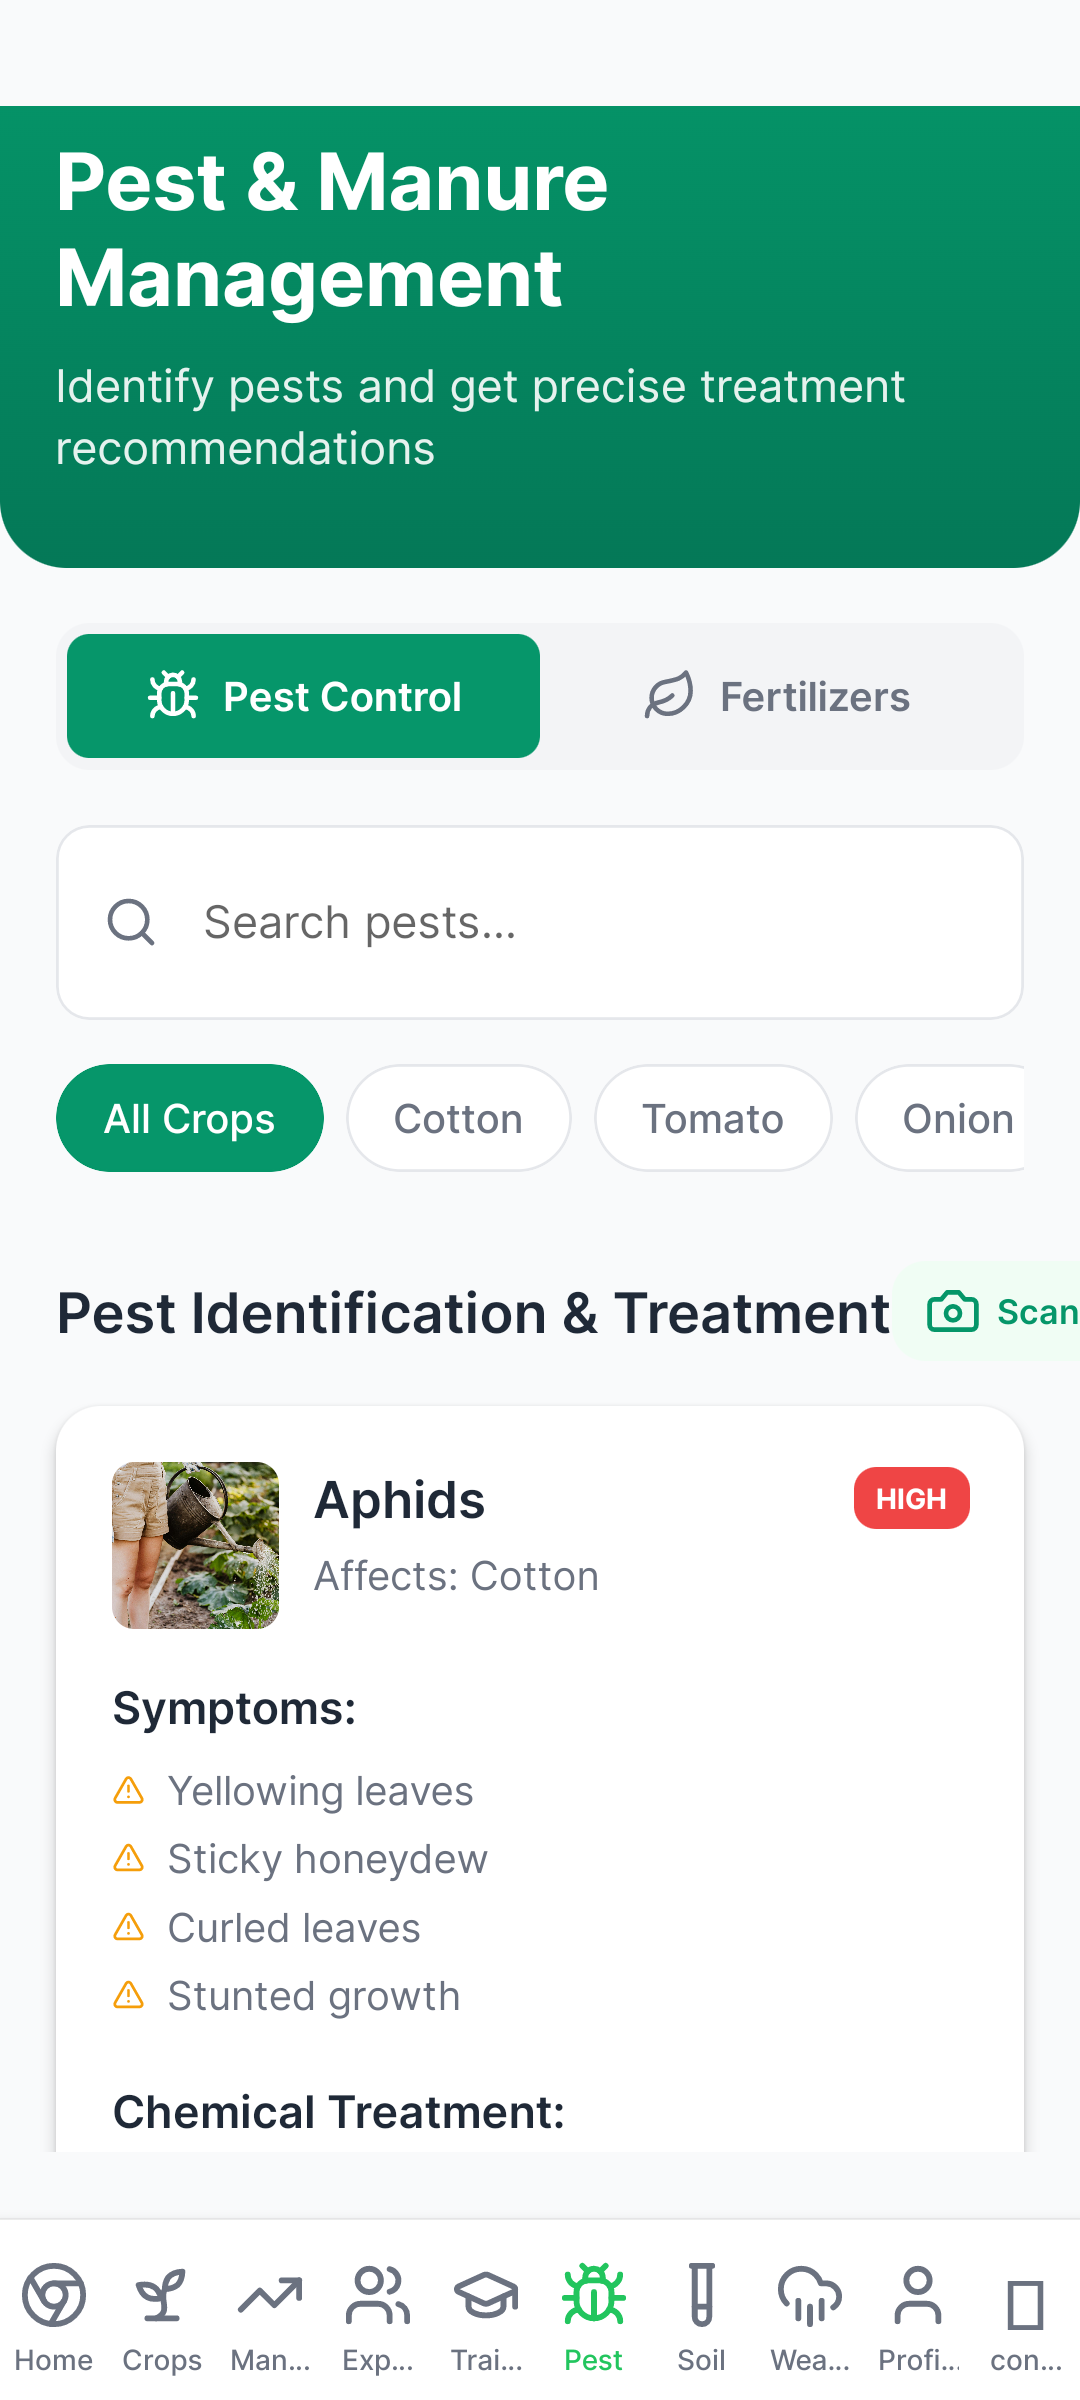This screenshot has height=2400, width=1080.
Task: Open the Aphids pest thumbnail image
Action: pos(196,1546)
